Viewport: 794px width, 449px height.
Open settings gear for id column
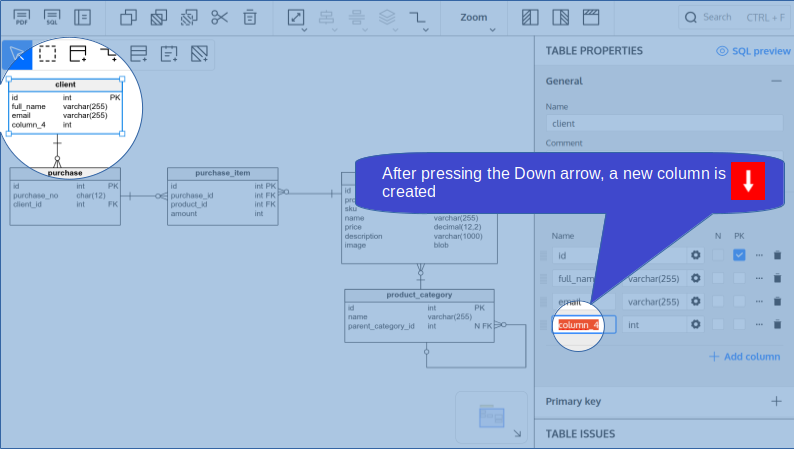(696, 255)
